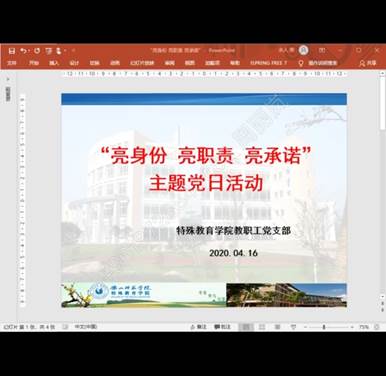Redo the last action
The image size is (386, 376).
(x=37, y=51)
